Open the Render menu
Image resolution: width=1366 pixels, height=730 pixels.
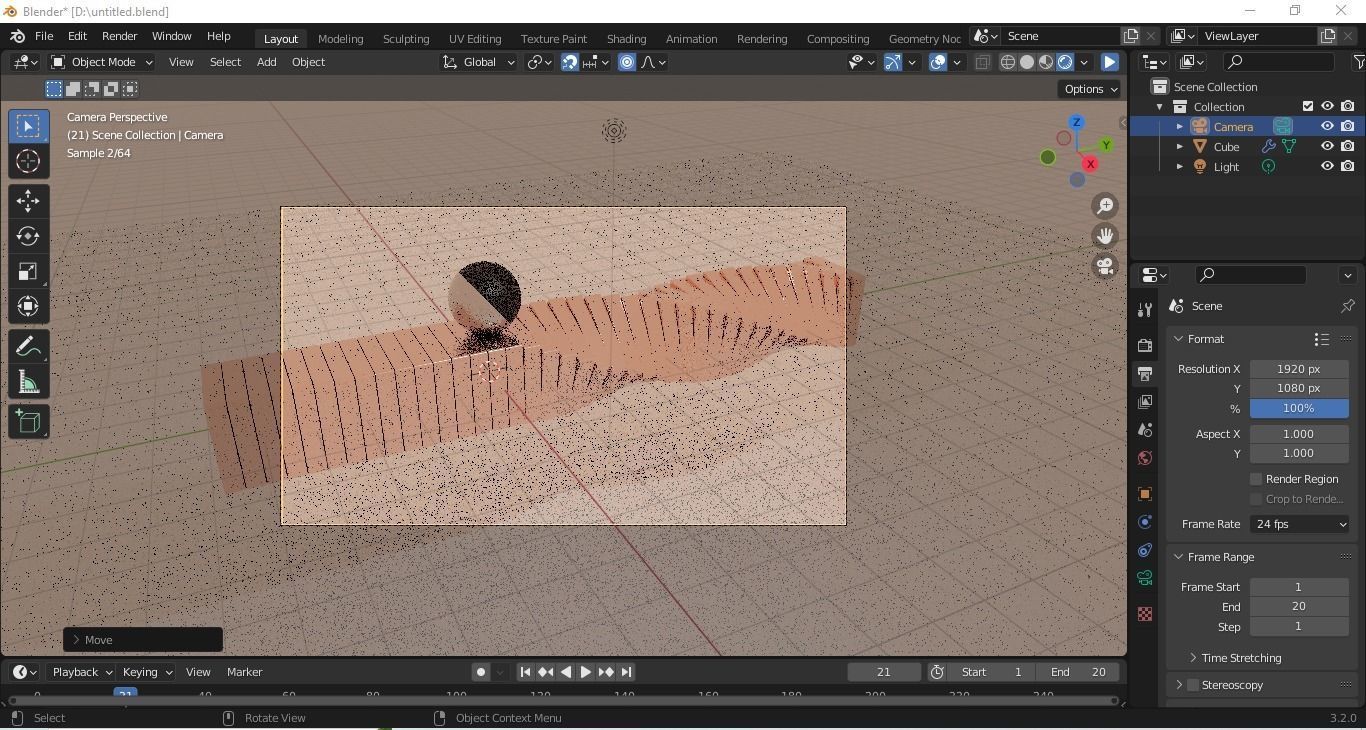point(119,36)
